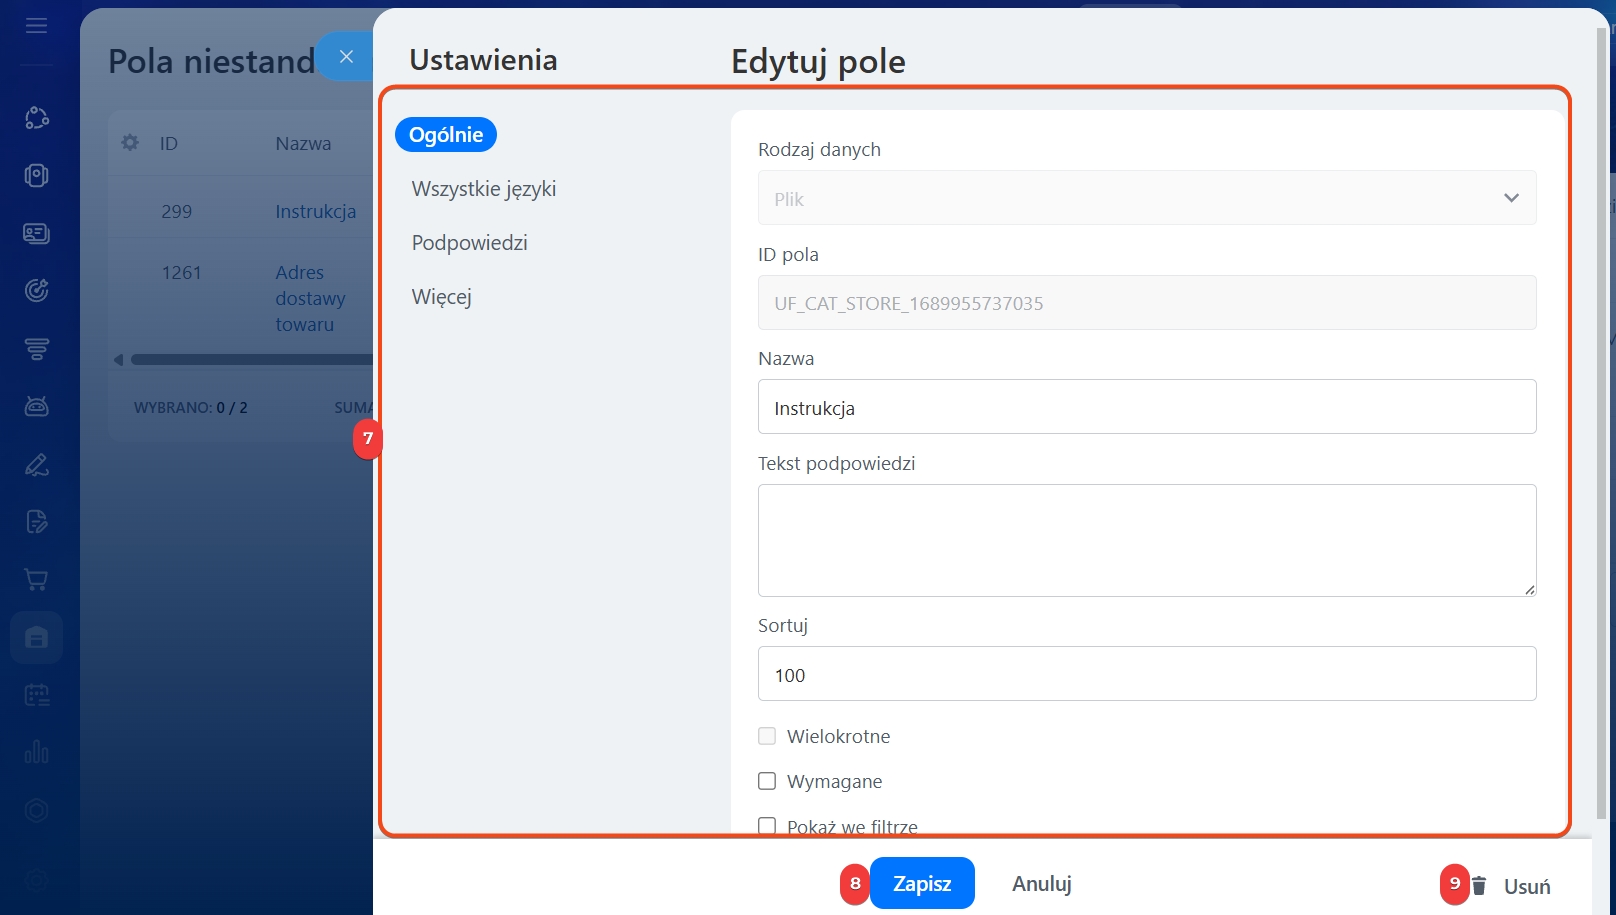Toggle the Wielokrotne checkbox
Image resolution: width=1616 pixels, height=915 pixels.
click(x=767, y=736)
